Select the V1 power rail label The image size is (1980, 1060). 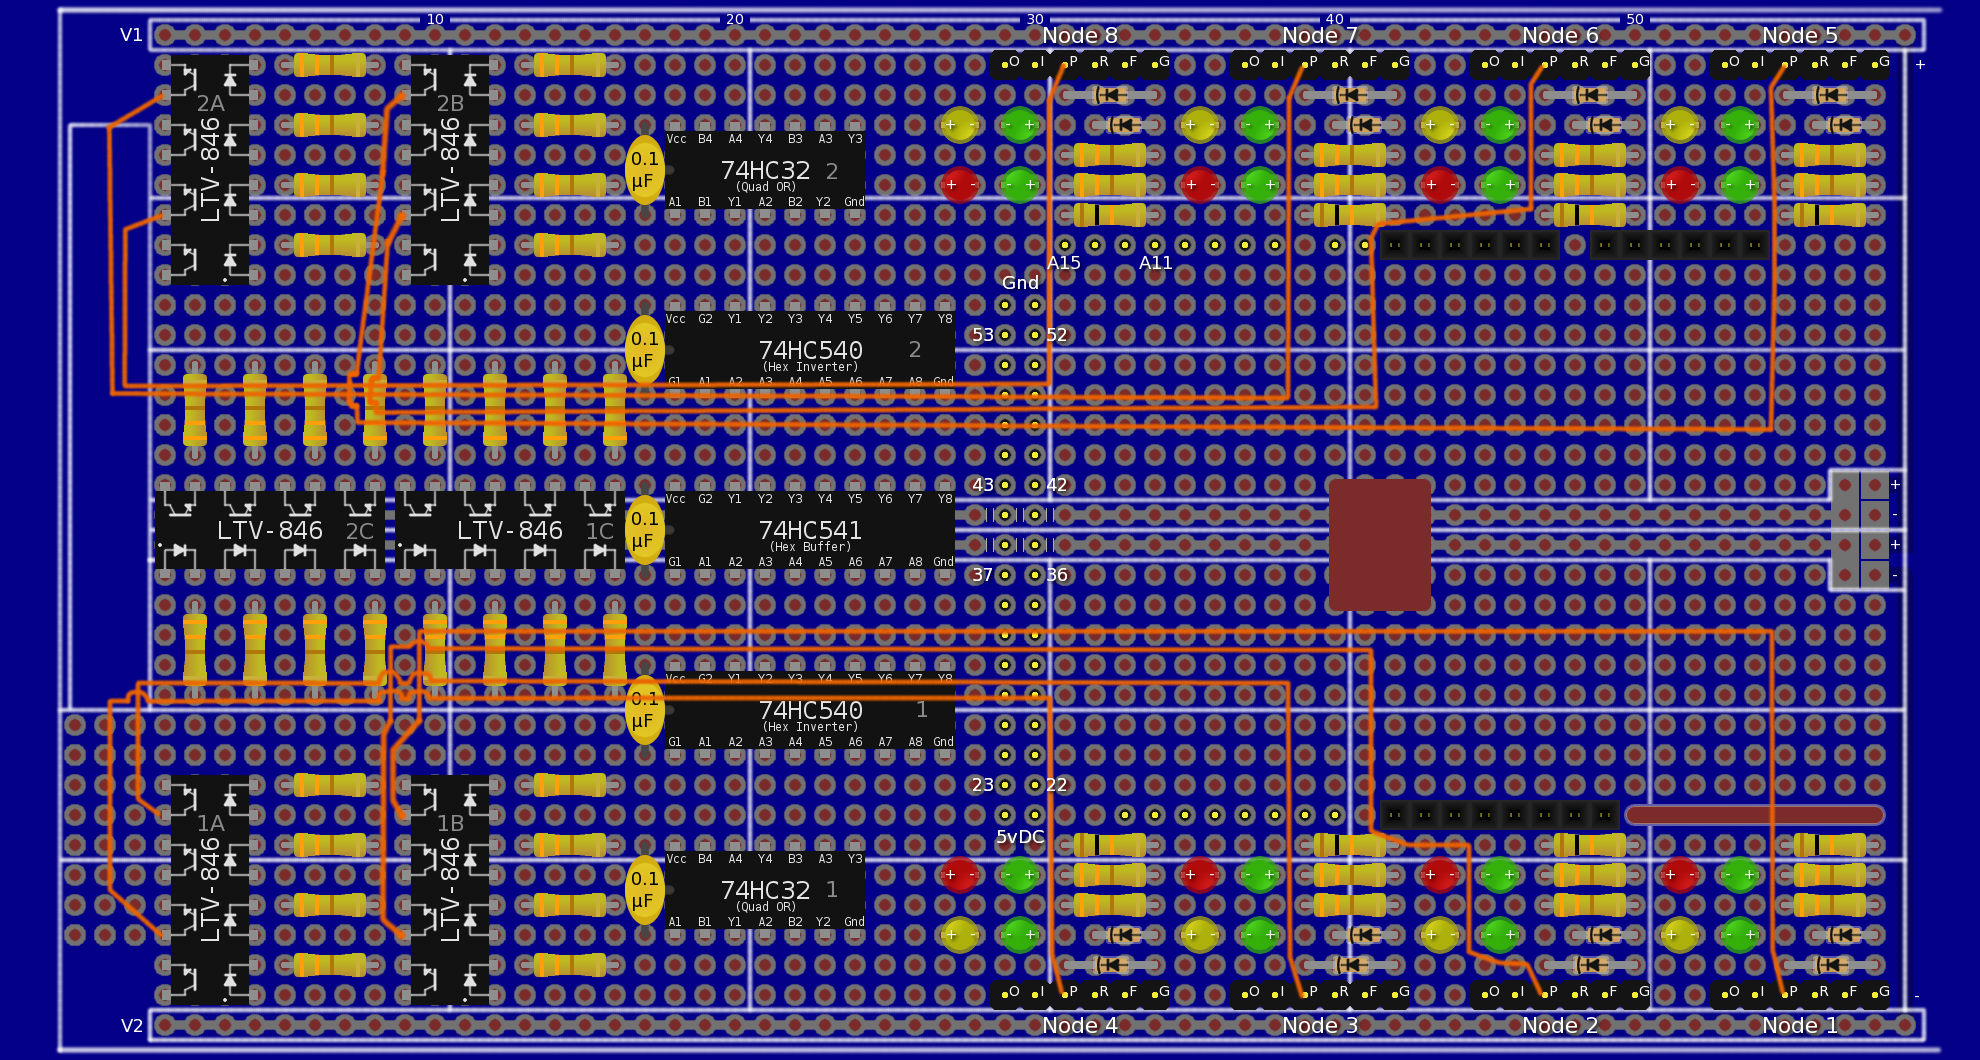click(x=131, y=35)
